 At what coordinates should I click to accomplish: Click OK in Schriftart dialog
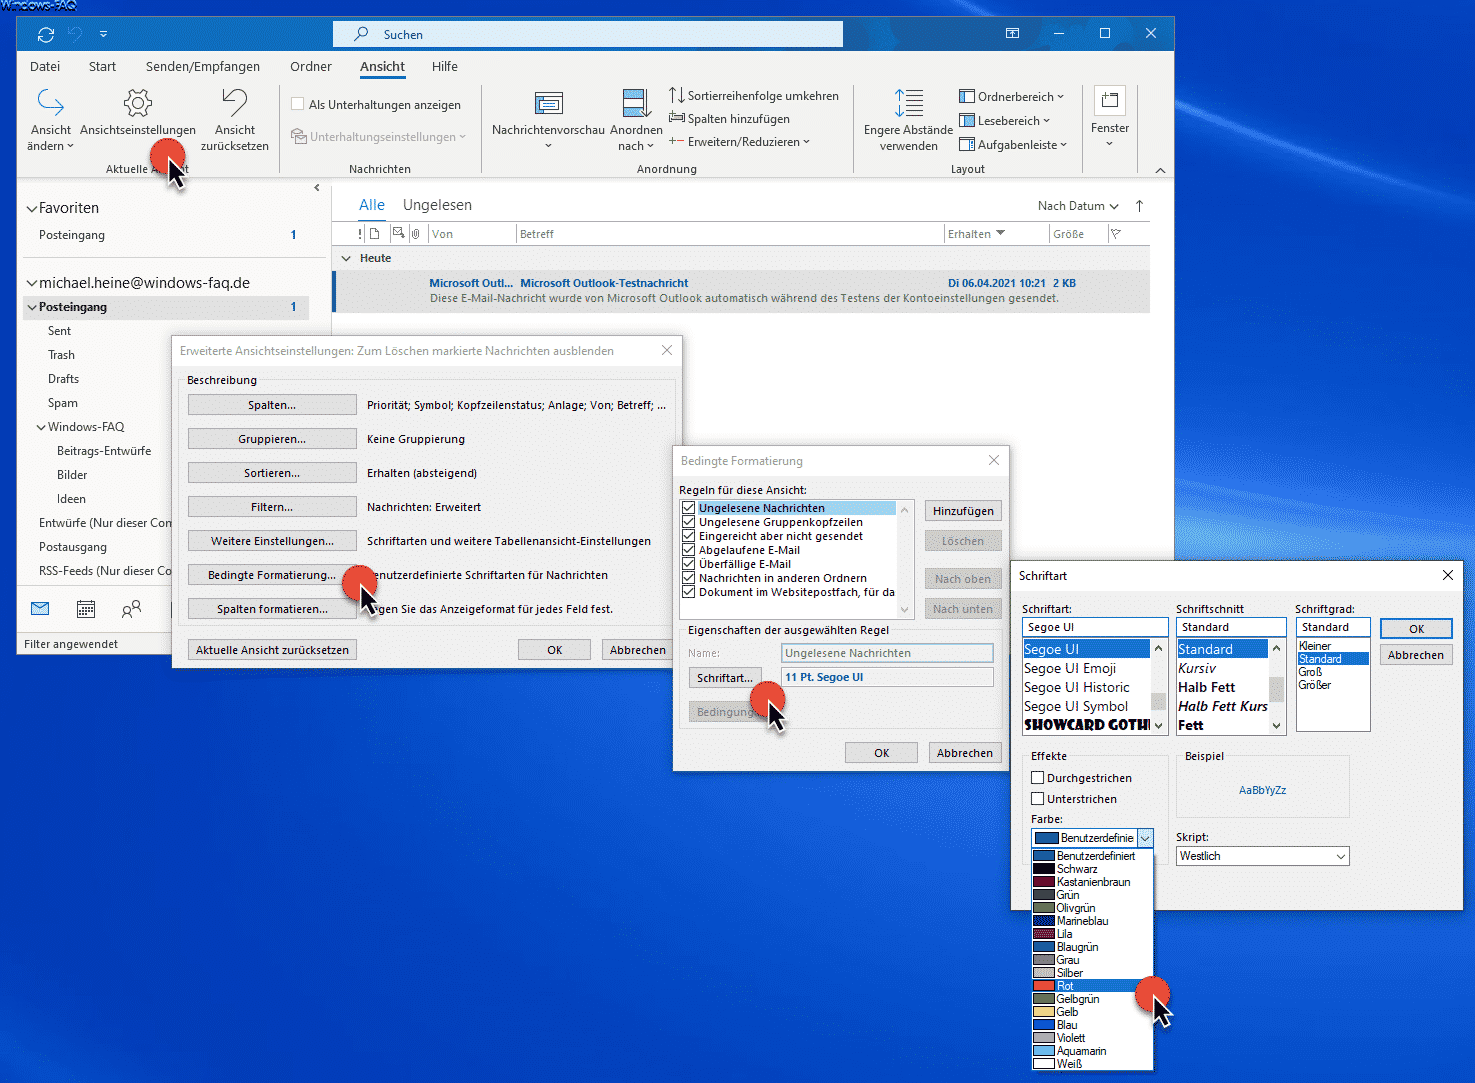(1416, 629)
